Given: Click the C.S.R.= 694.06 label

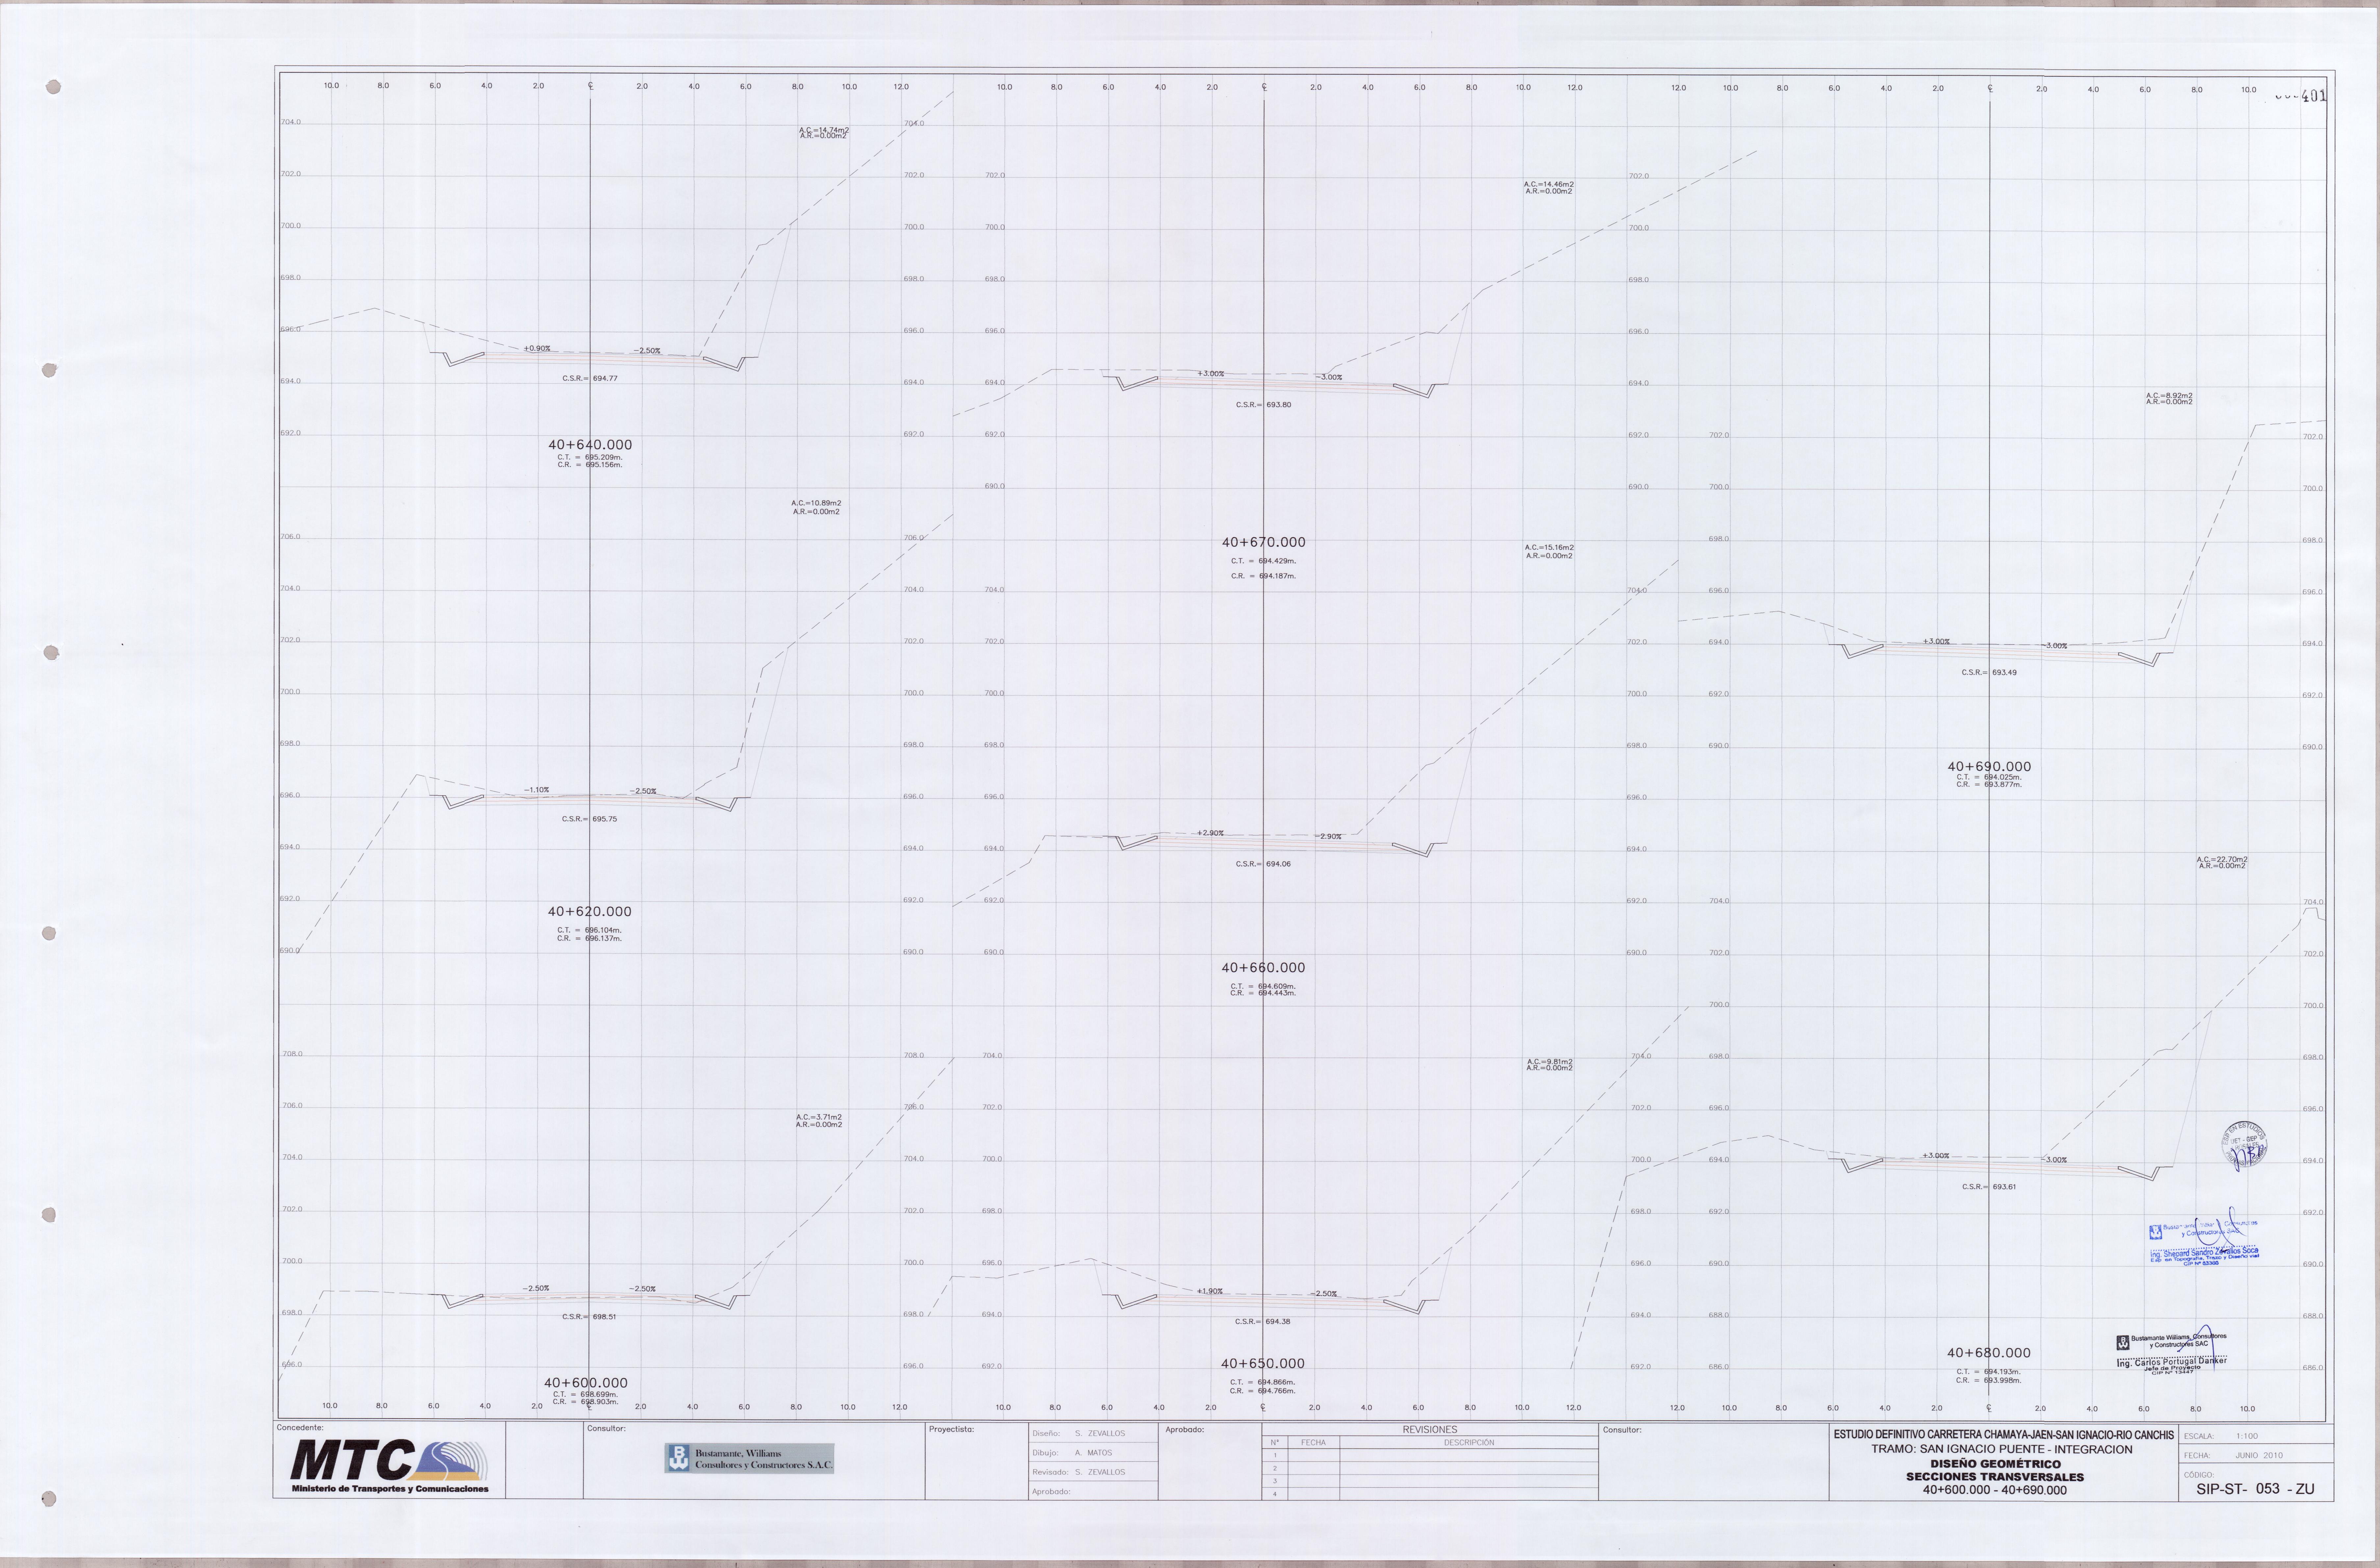Looking at the screenshot, I should tap(1263, 864).
